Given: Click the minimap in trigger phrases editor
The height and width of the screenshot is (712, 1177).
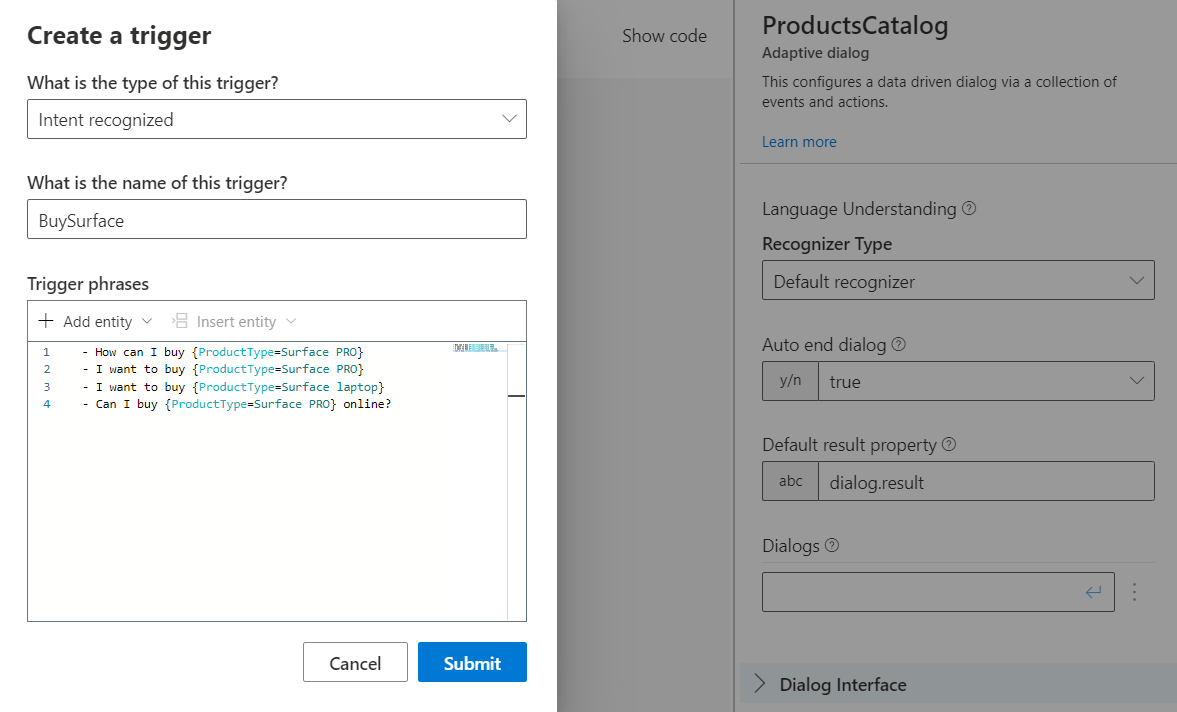Looking at the screenshot, I should (476, 348).
